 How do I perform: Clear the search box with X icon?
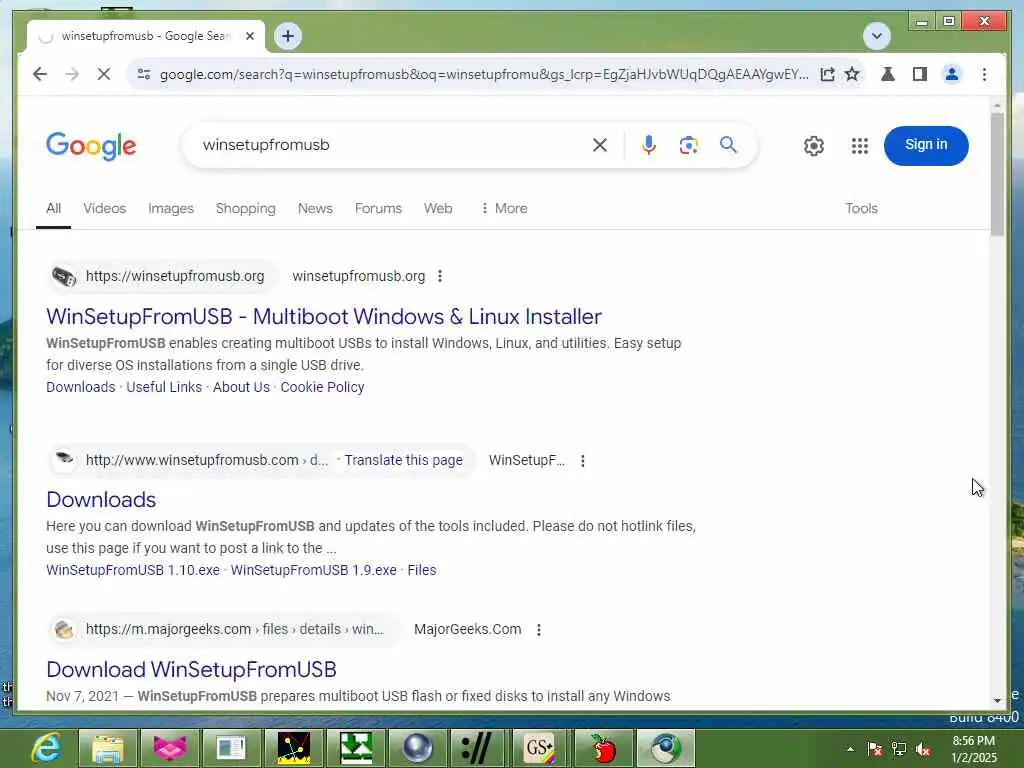pos(600,145)
